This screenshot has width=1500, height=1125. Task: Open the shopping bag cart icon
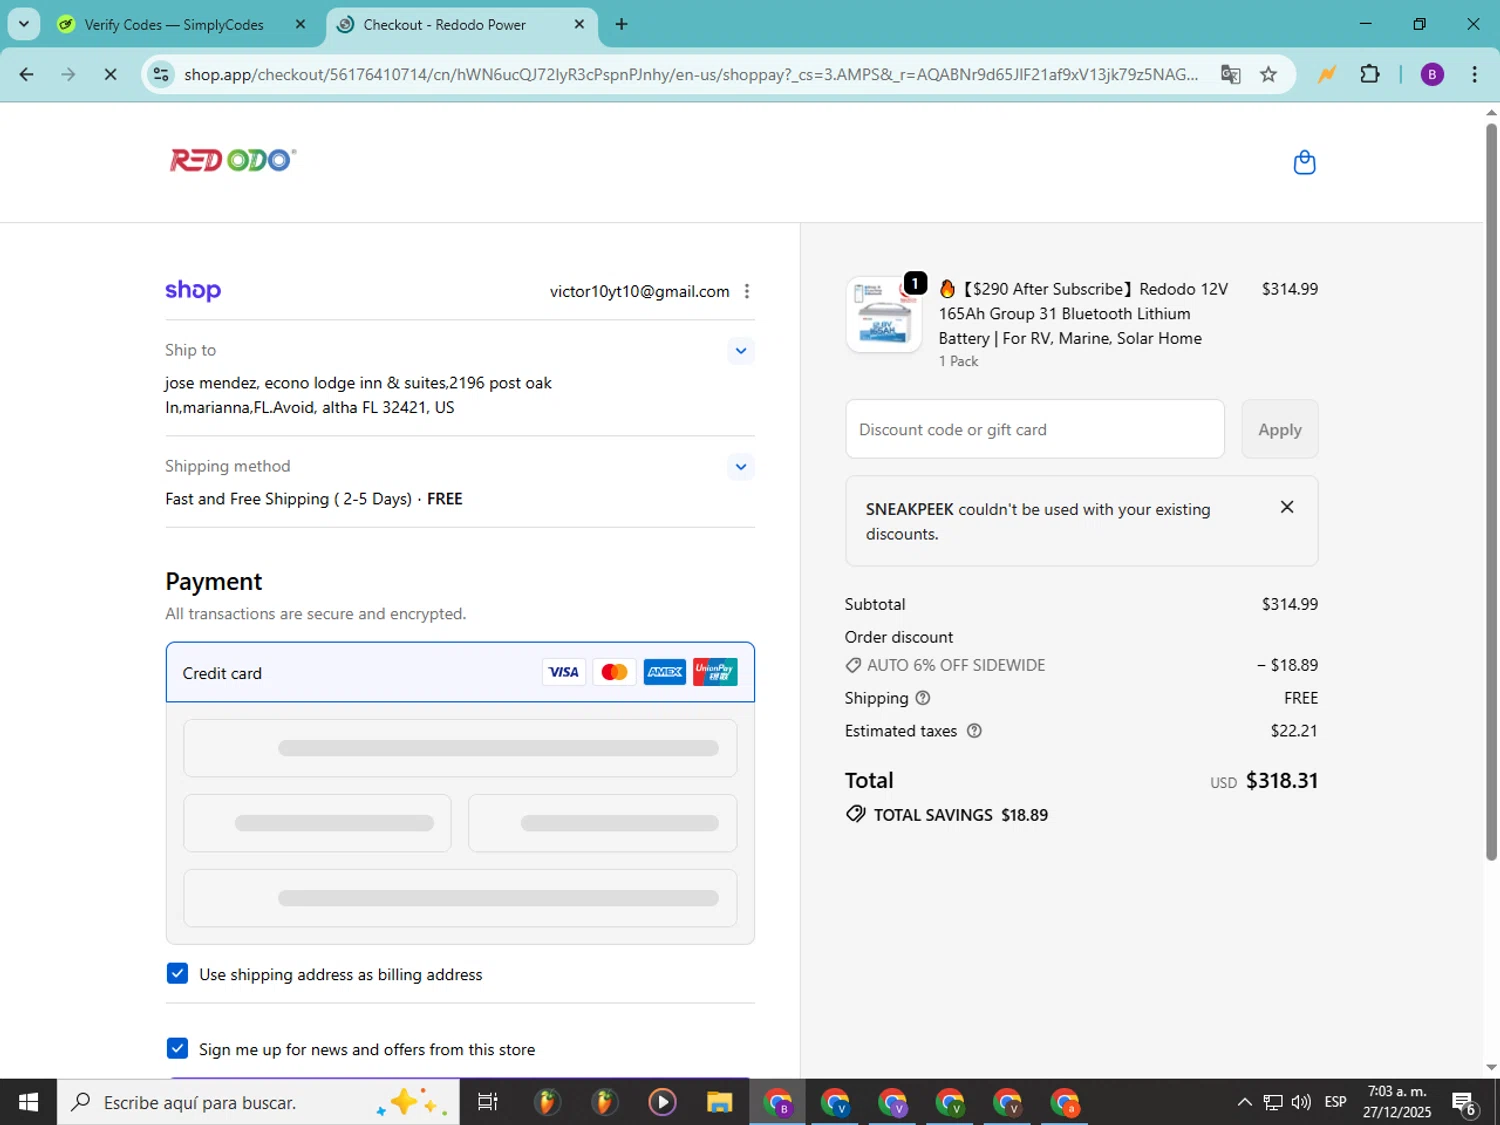(x=1304, y=162)
